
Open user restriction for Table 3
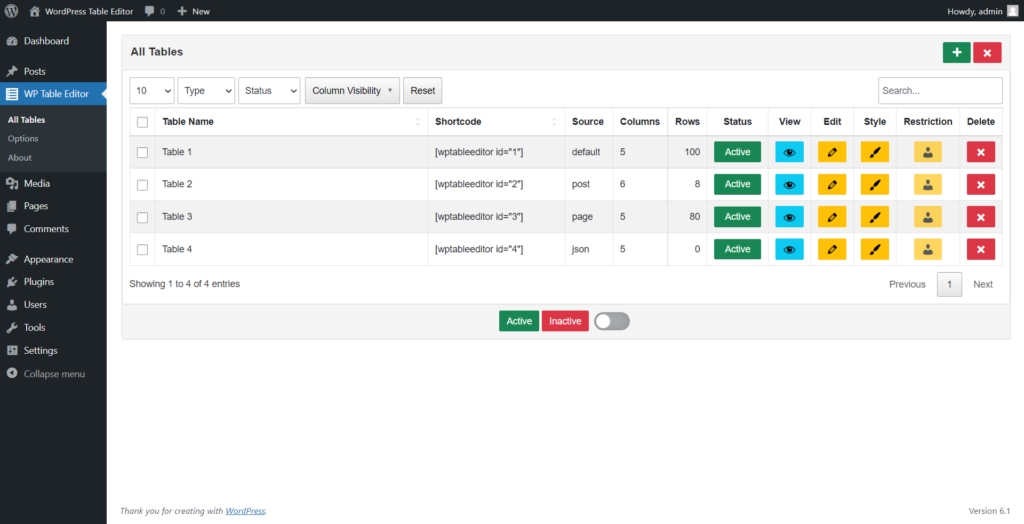[x=928, y=217]
